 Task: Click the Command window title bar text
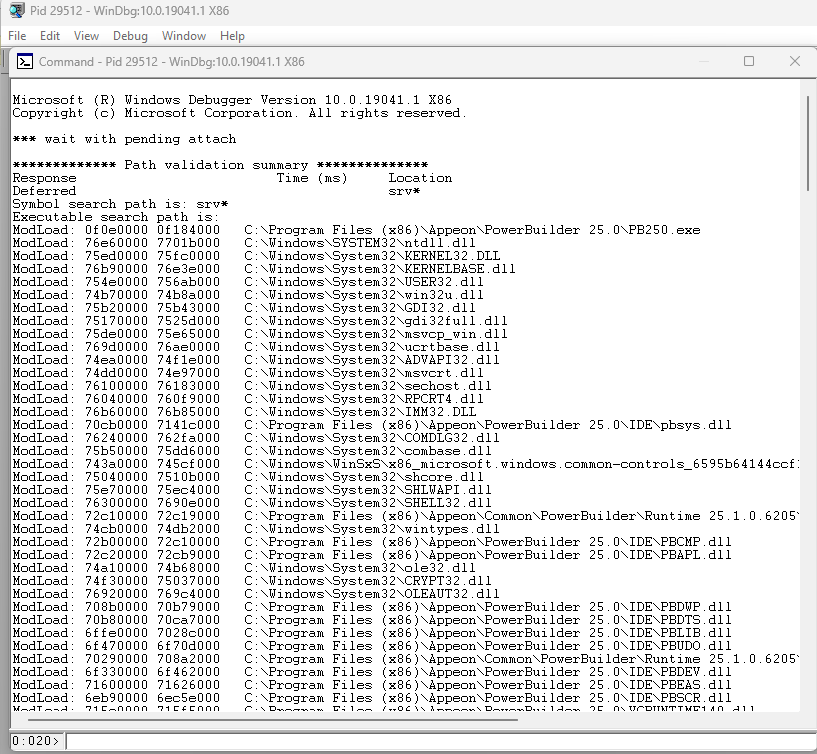click(171, 62)
